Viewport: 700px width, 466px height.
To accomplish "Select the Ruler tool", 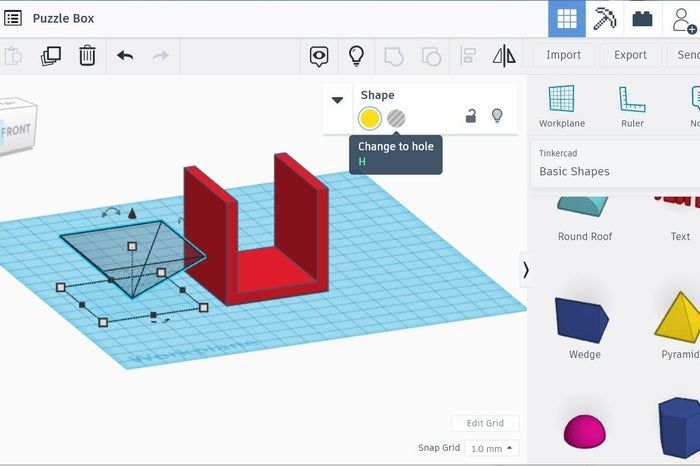I will pos(631,106).
